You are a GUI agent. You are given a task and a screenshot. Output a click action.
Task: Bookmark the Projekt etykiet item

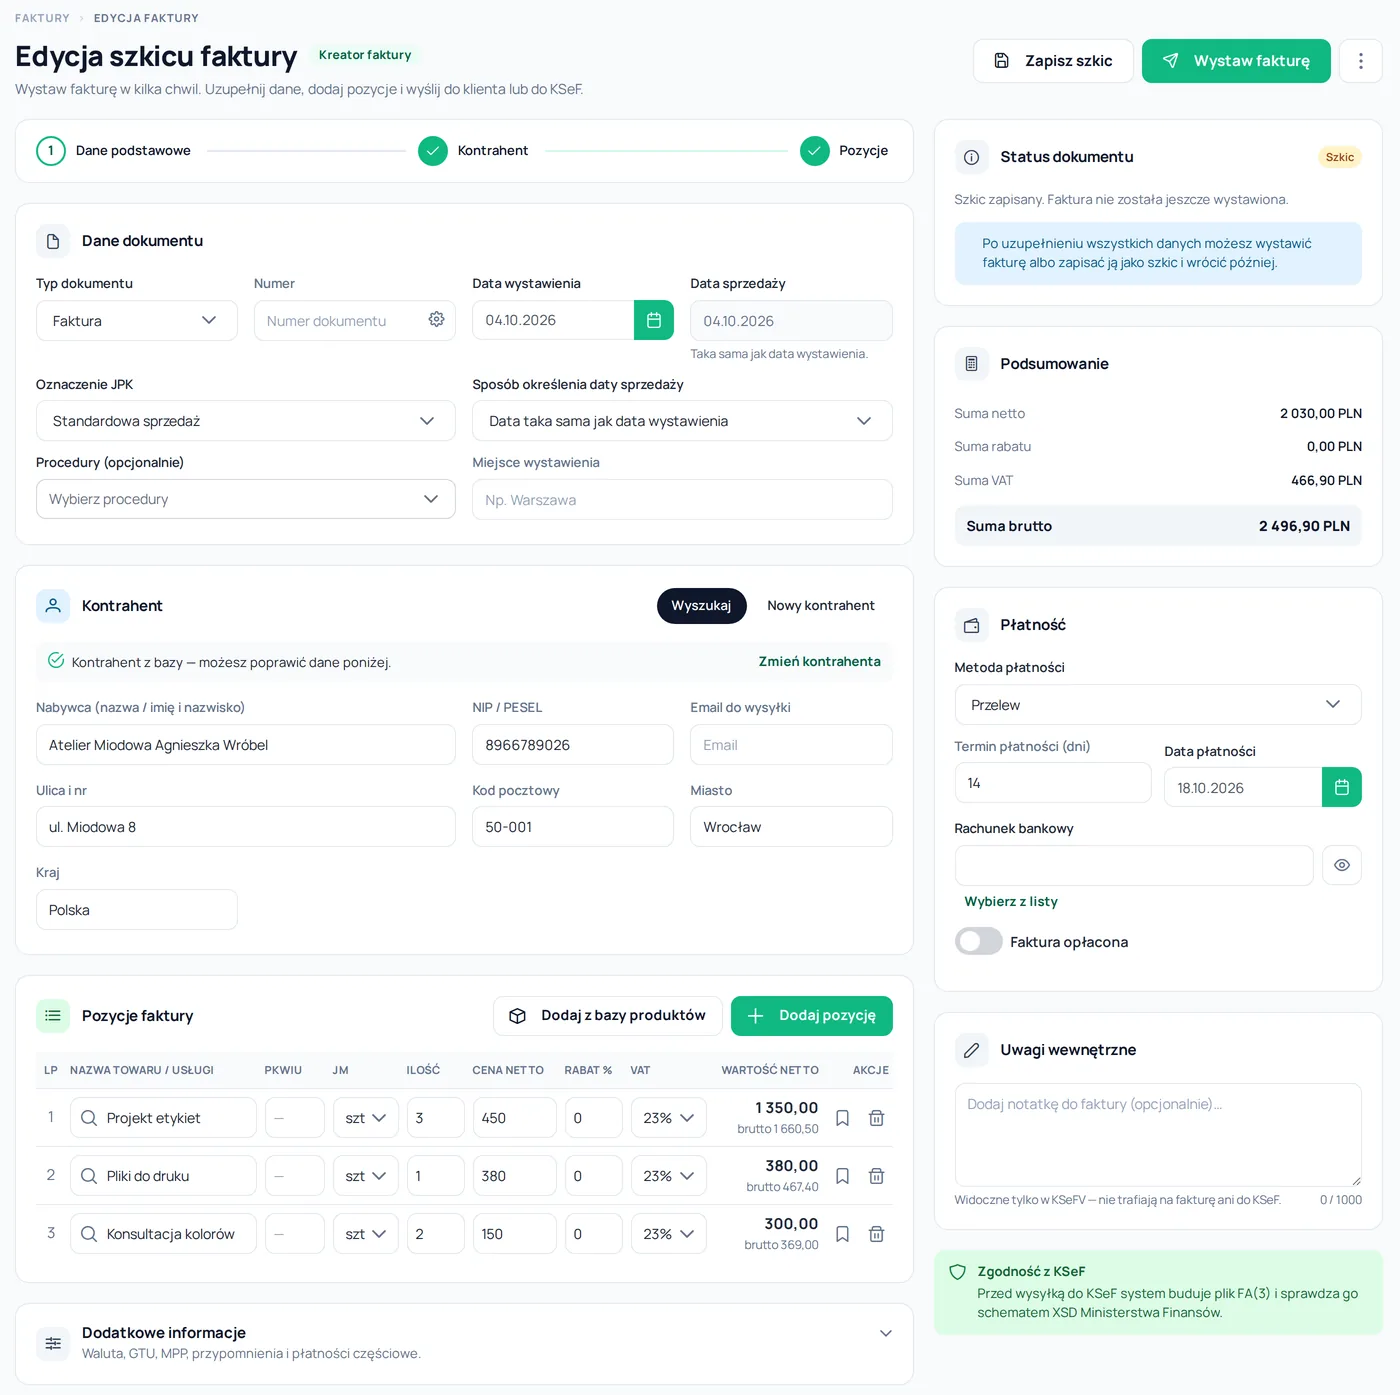(842, 1118)
